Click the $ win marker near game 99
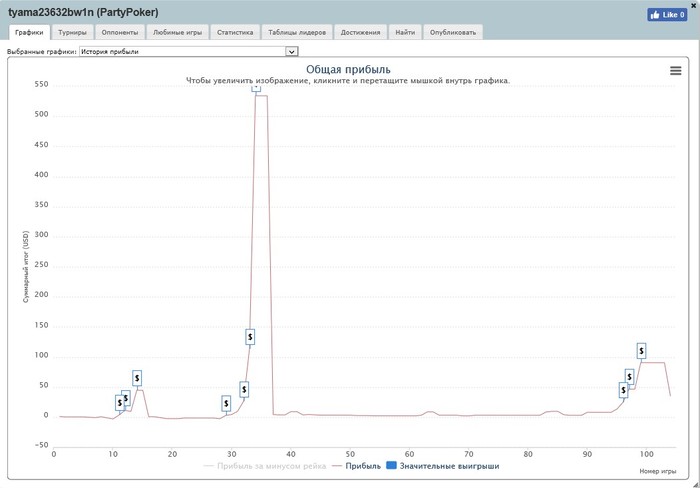700x488 pixels. [642, 351]
